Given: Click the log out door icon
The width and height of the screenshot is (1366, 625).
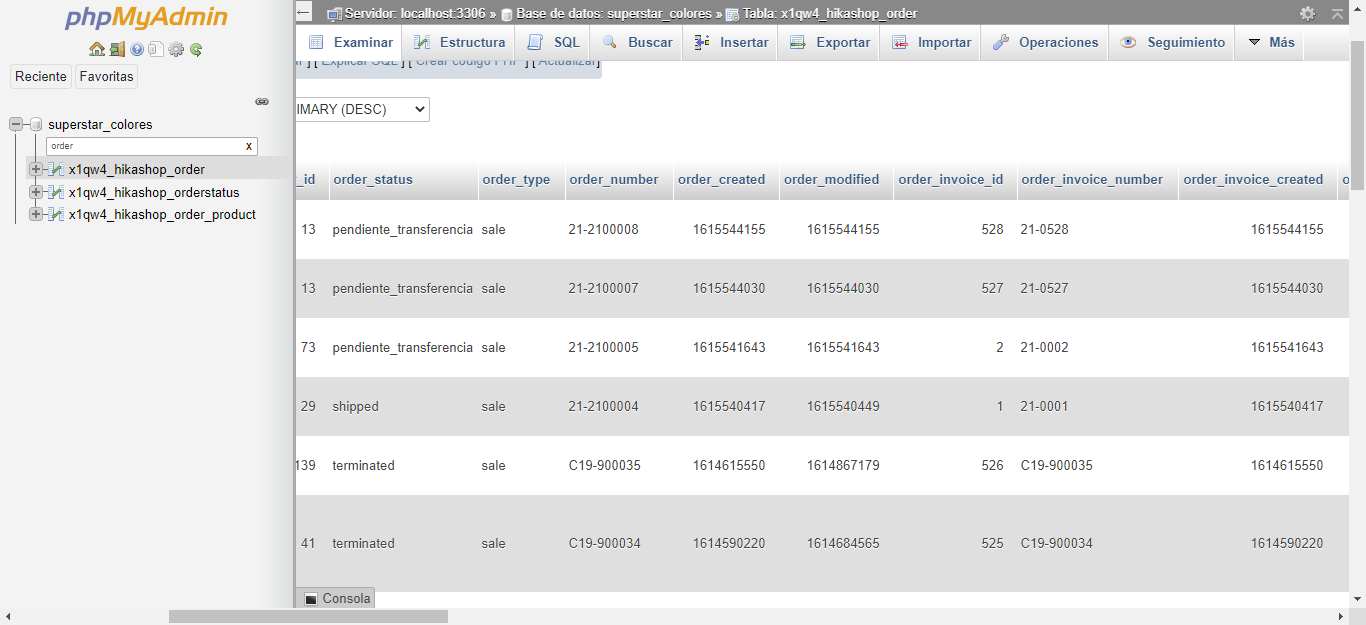Looking at the screenshot, I should click(x=117, y=49).
